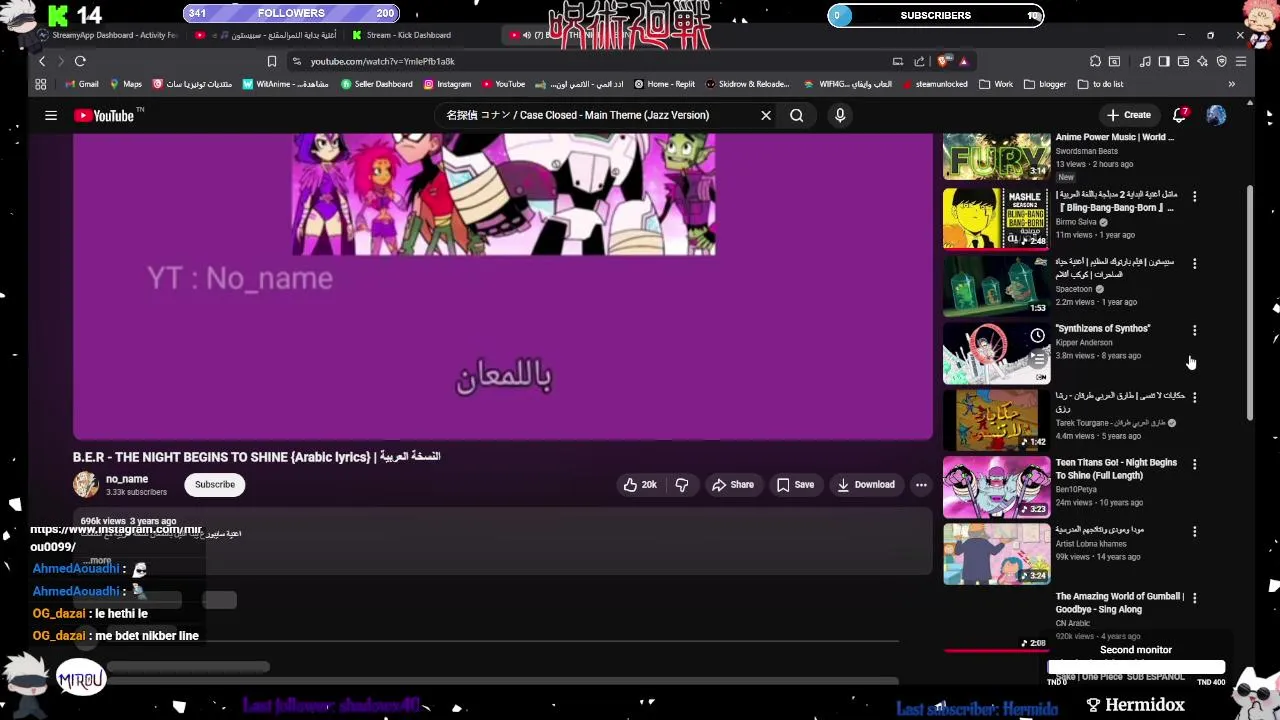Open options for Bling-Bang-Bang-Born video
Image resolution: width=1280 pixels, height=720 pixels.
[x=1194, y=197]
